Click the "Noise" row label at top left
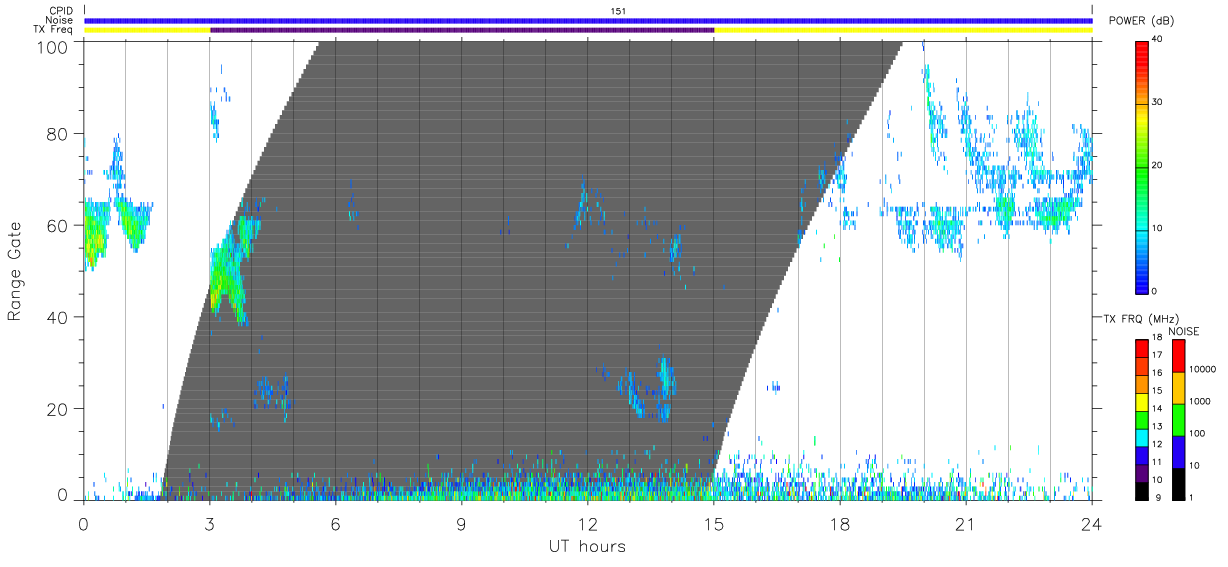Image resolution: width=1228 pixels, height=567 pixels. pyautogui.click(x=60, y=20)
